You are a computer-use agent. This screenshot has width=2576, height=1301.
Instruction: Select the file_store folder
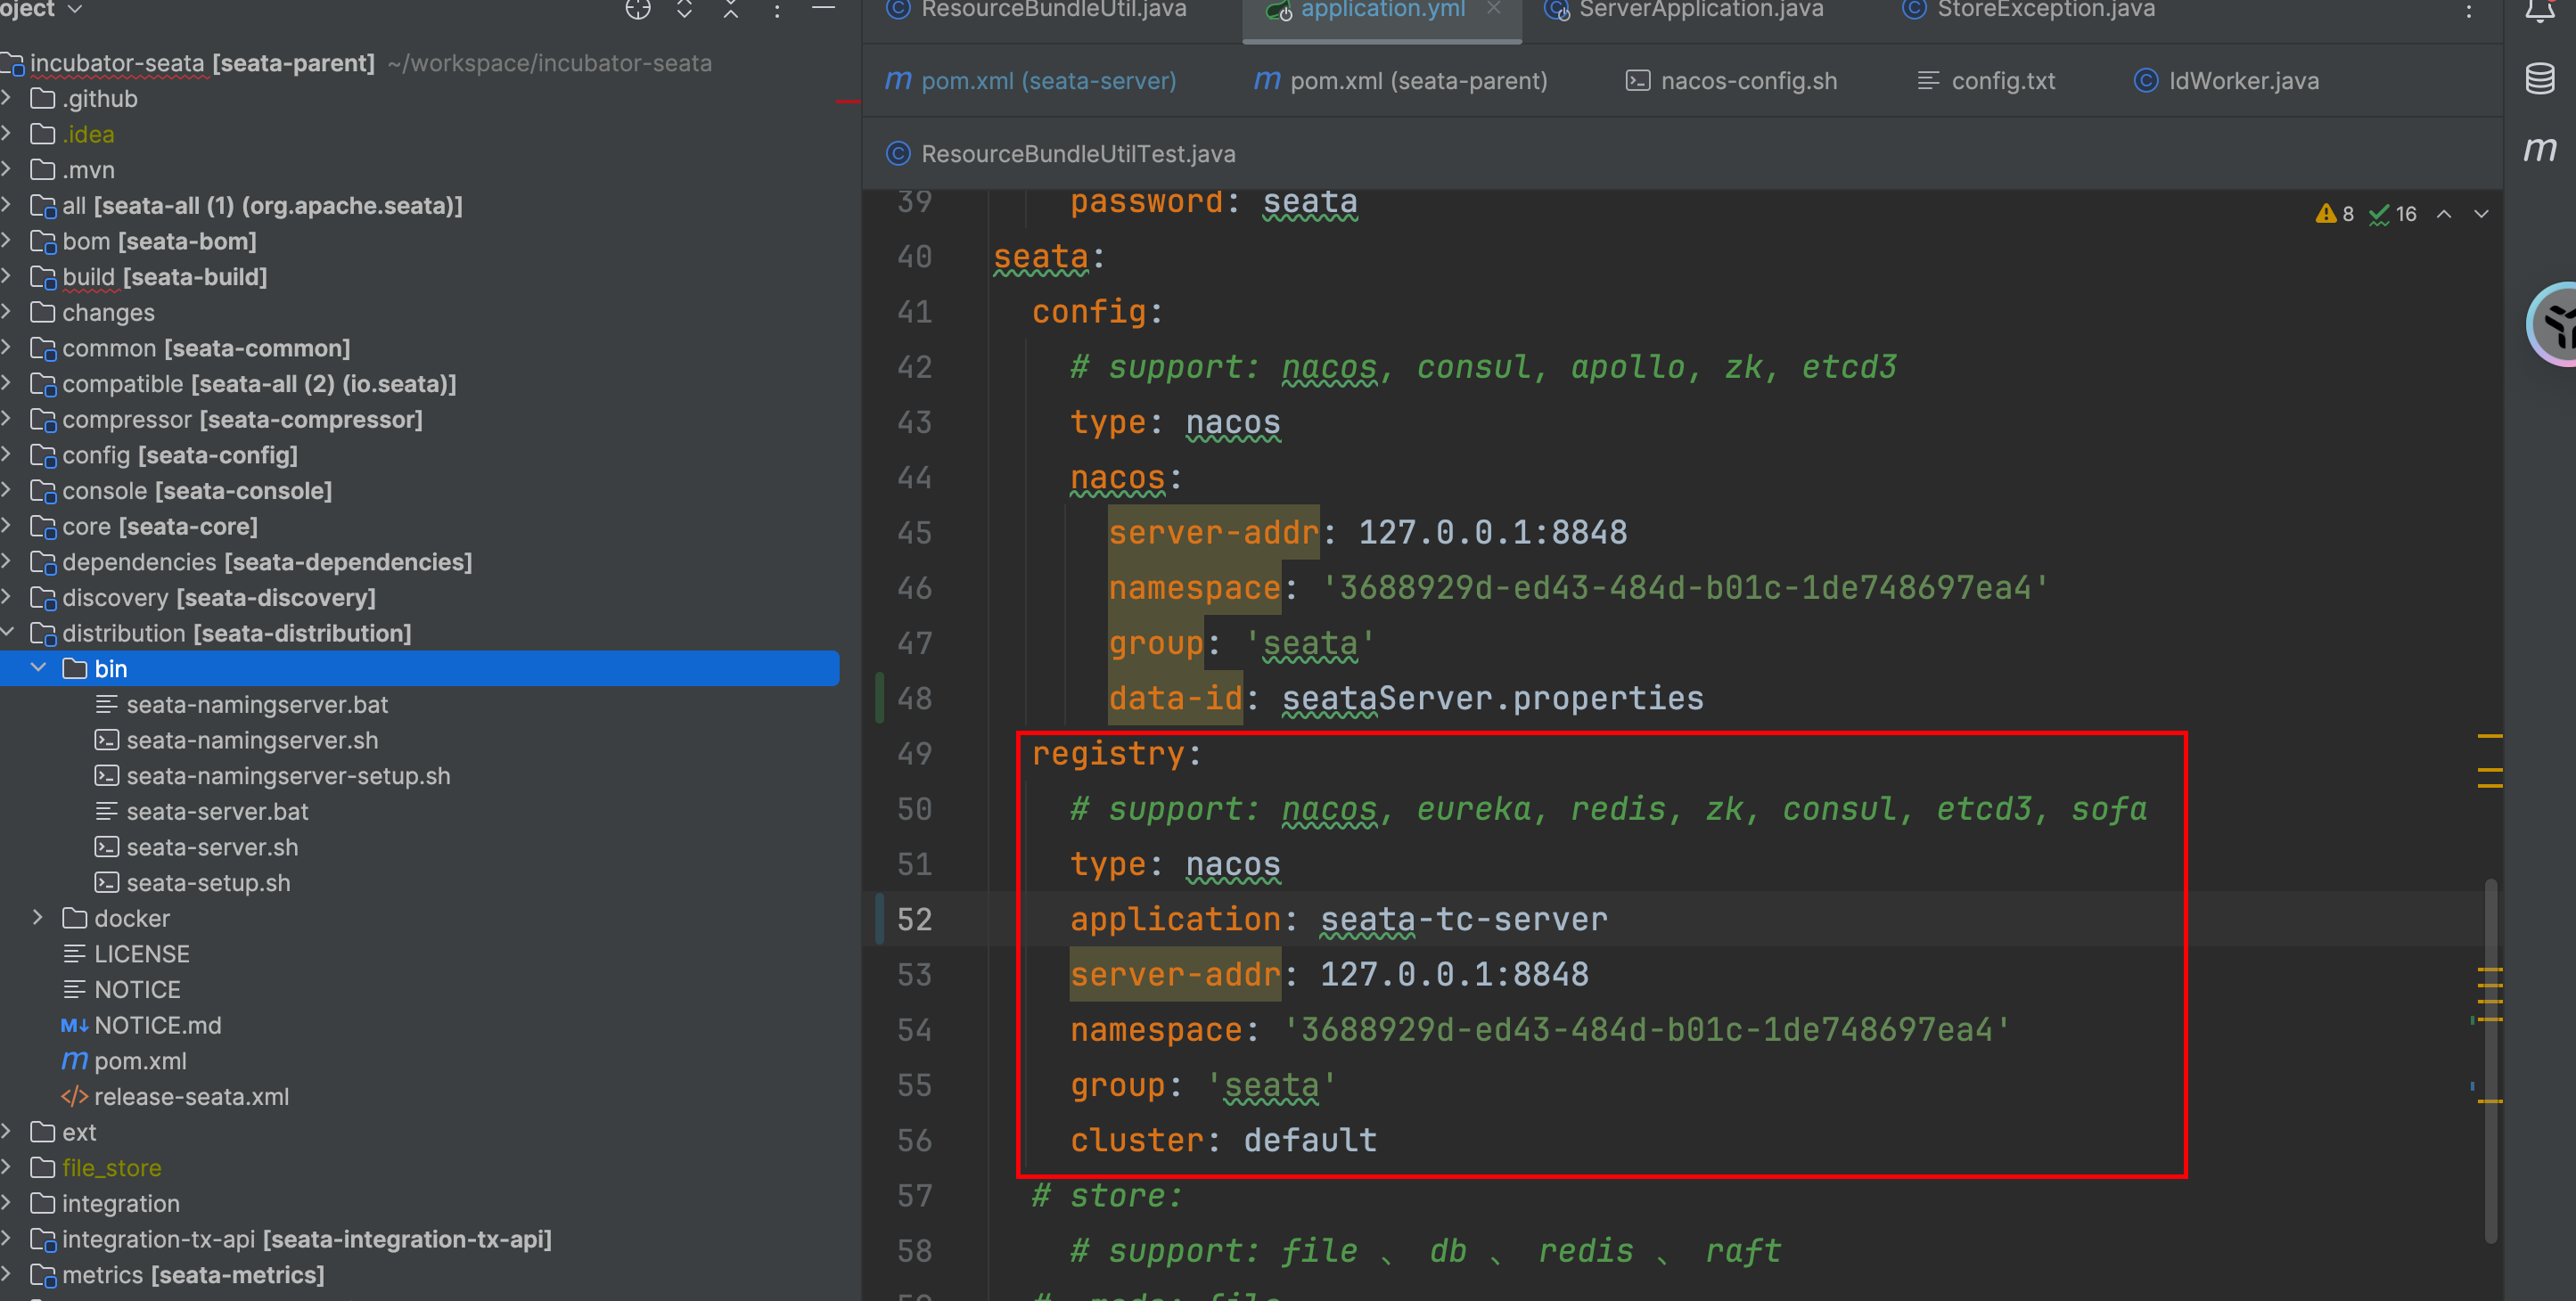pos(111,1168)
